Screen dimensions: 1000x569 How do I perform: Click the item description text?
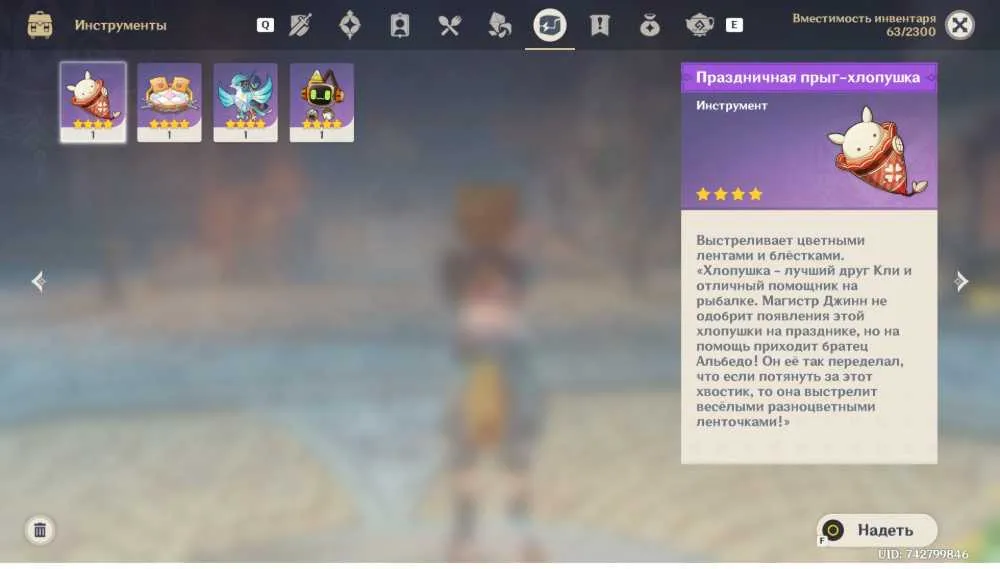coord(804,330)
